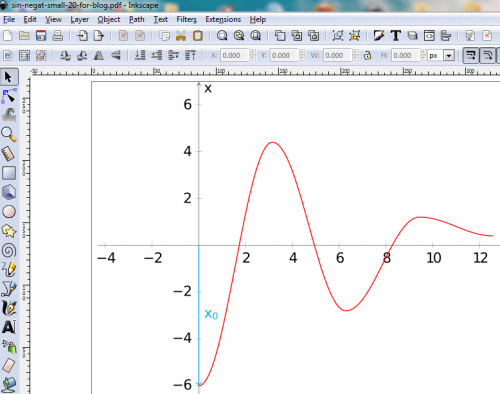Flip selection vertically
500x394 pixels.
115,55
